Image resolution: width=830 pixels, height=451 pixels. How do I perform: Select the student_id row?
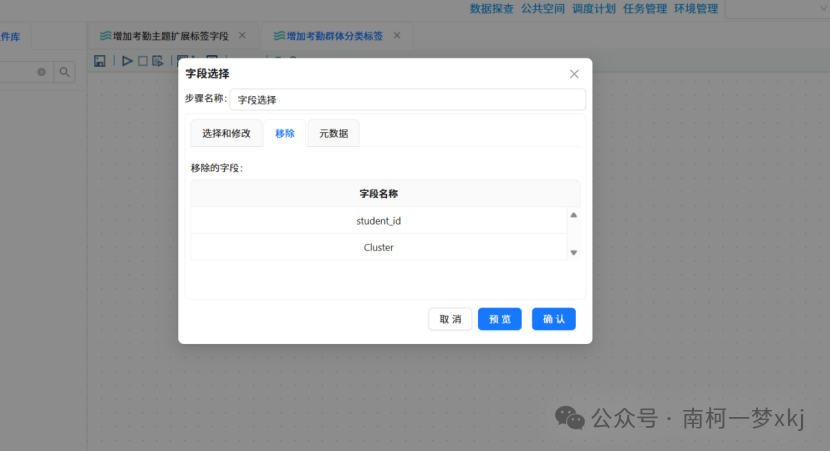tap(378, 221)
